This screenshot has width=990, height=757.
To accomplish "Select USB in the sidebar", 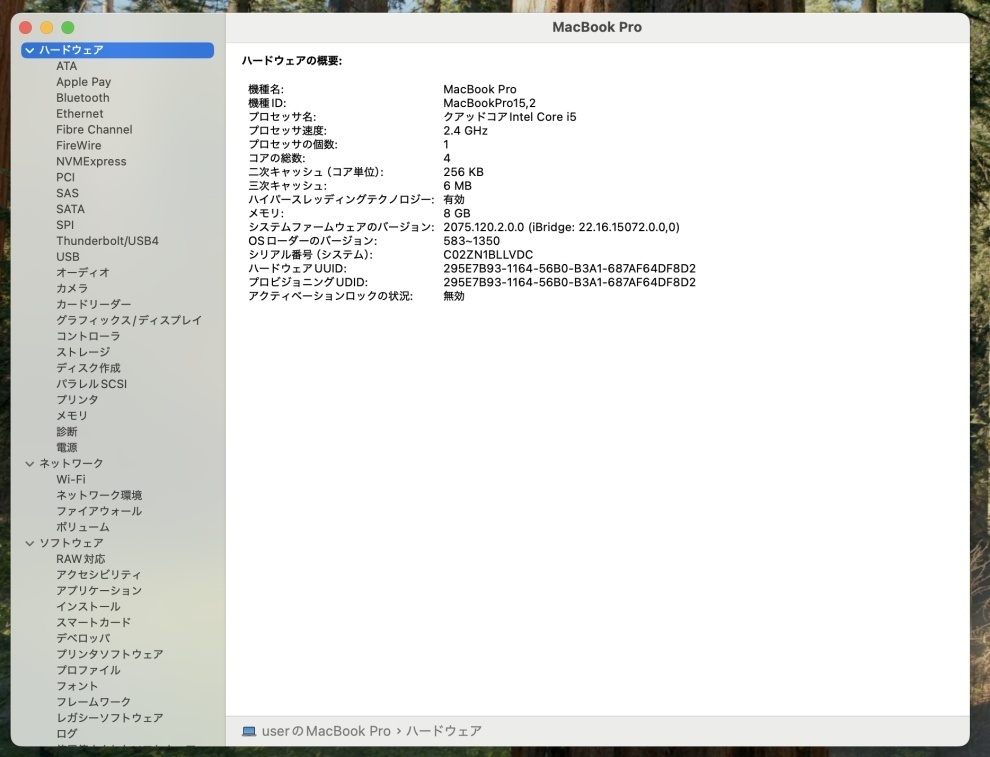I will (x=68, y=257).
